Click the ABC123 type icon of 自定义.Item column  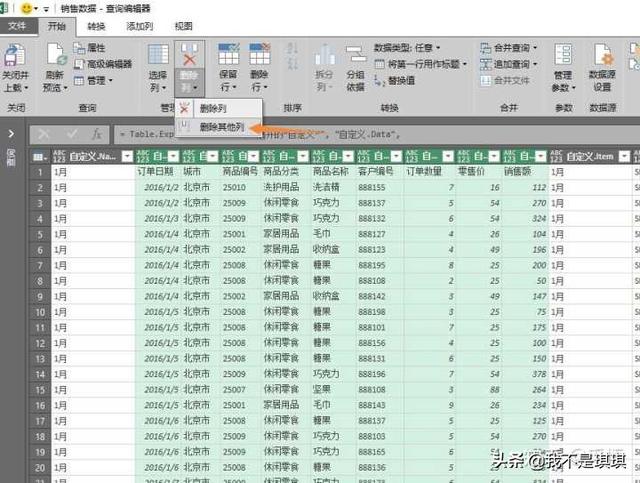pos(557,156)
